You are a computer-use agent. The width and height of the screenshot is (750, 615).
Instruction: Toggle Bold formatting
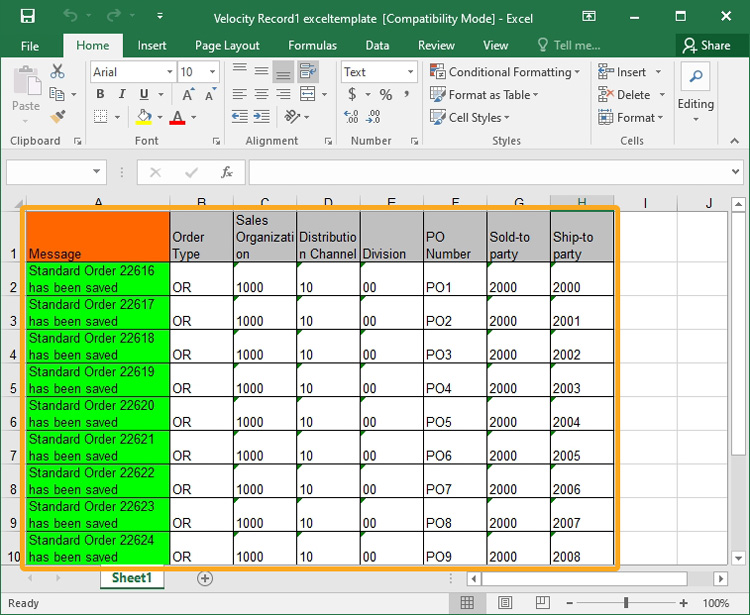(x=100, y=94)
